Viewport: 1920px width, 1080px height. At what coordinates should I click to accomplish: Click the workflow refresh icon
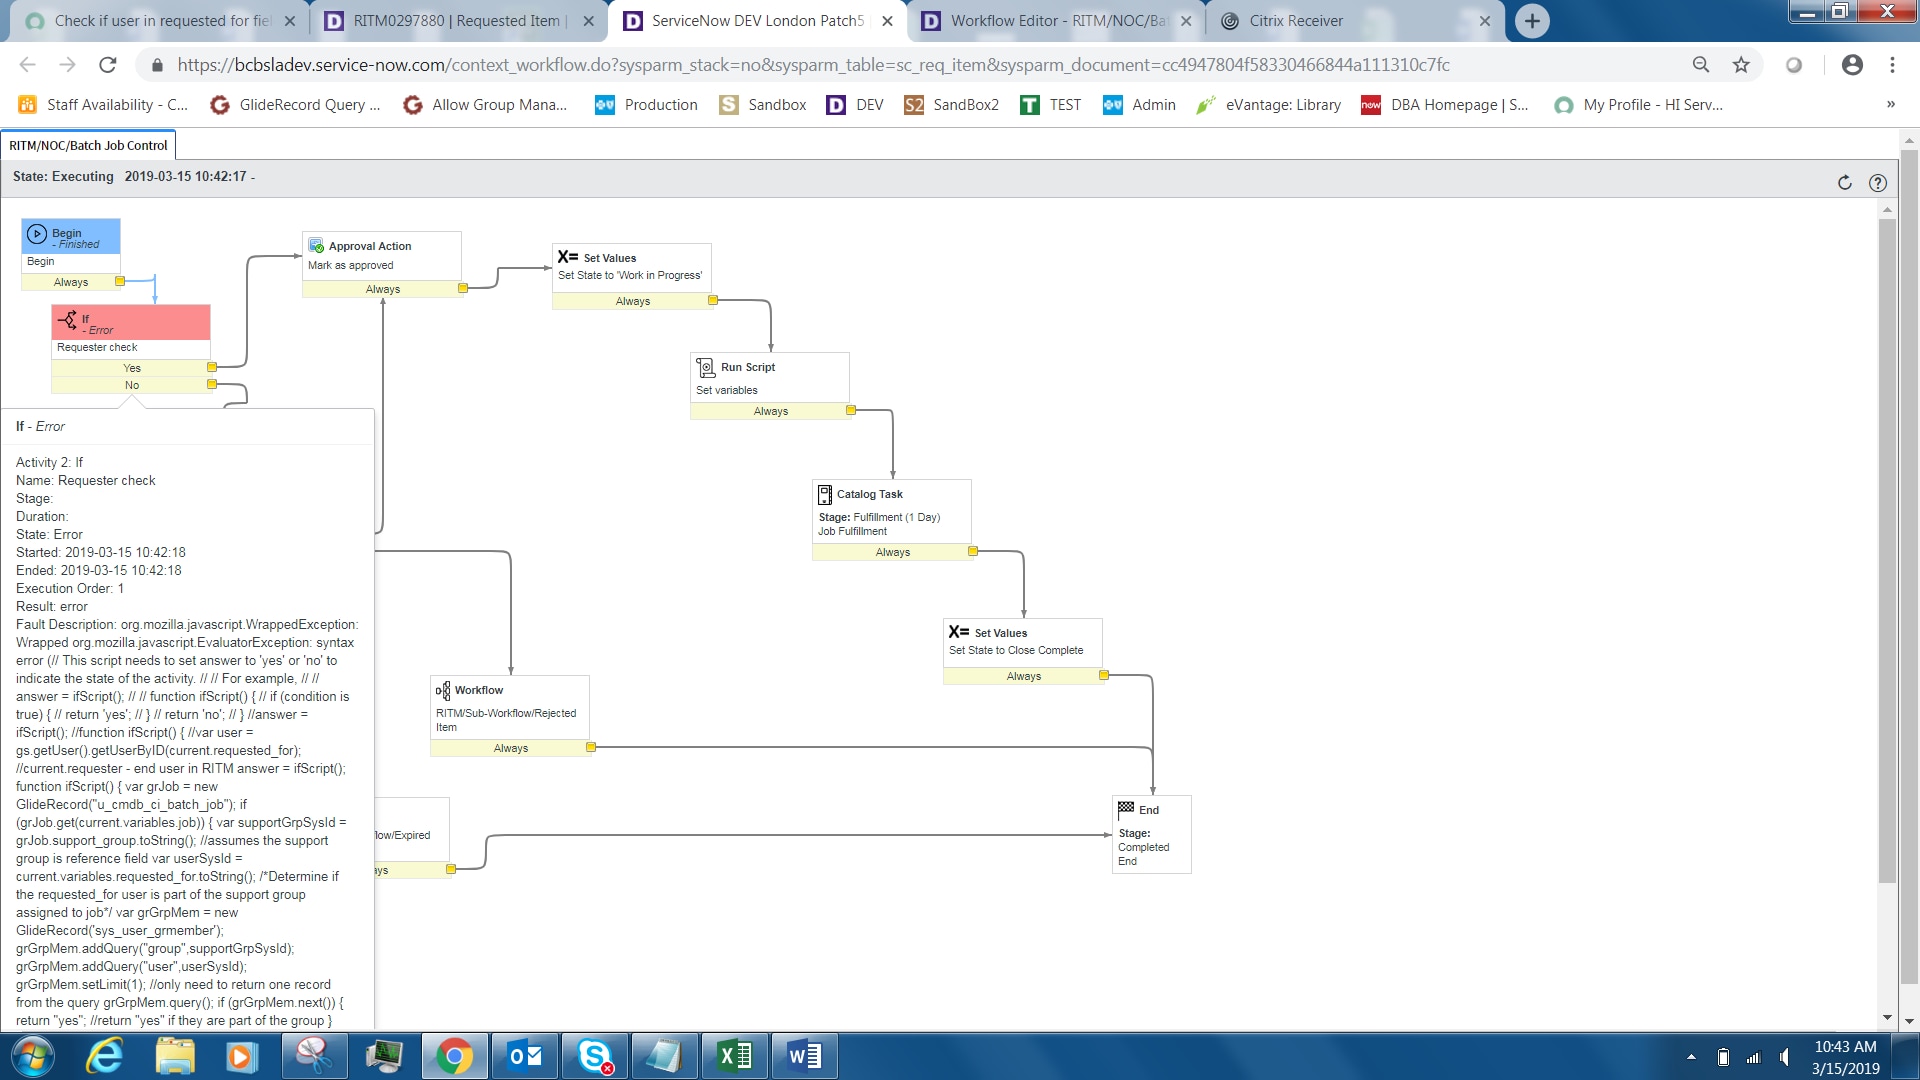pos(1845,182)
